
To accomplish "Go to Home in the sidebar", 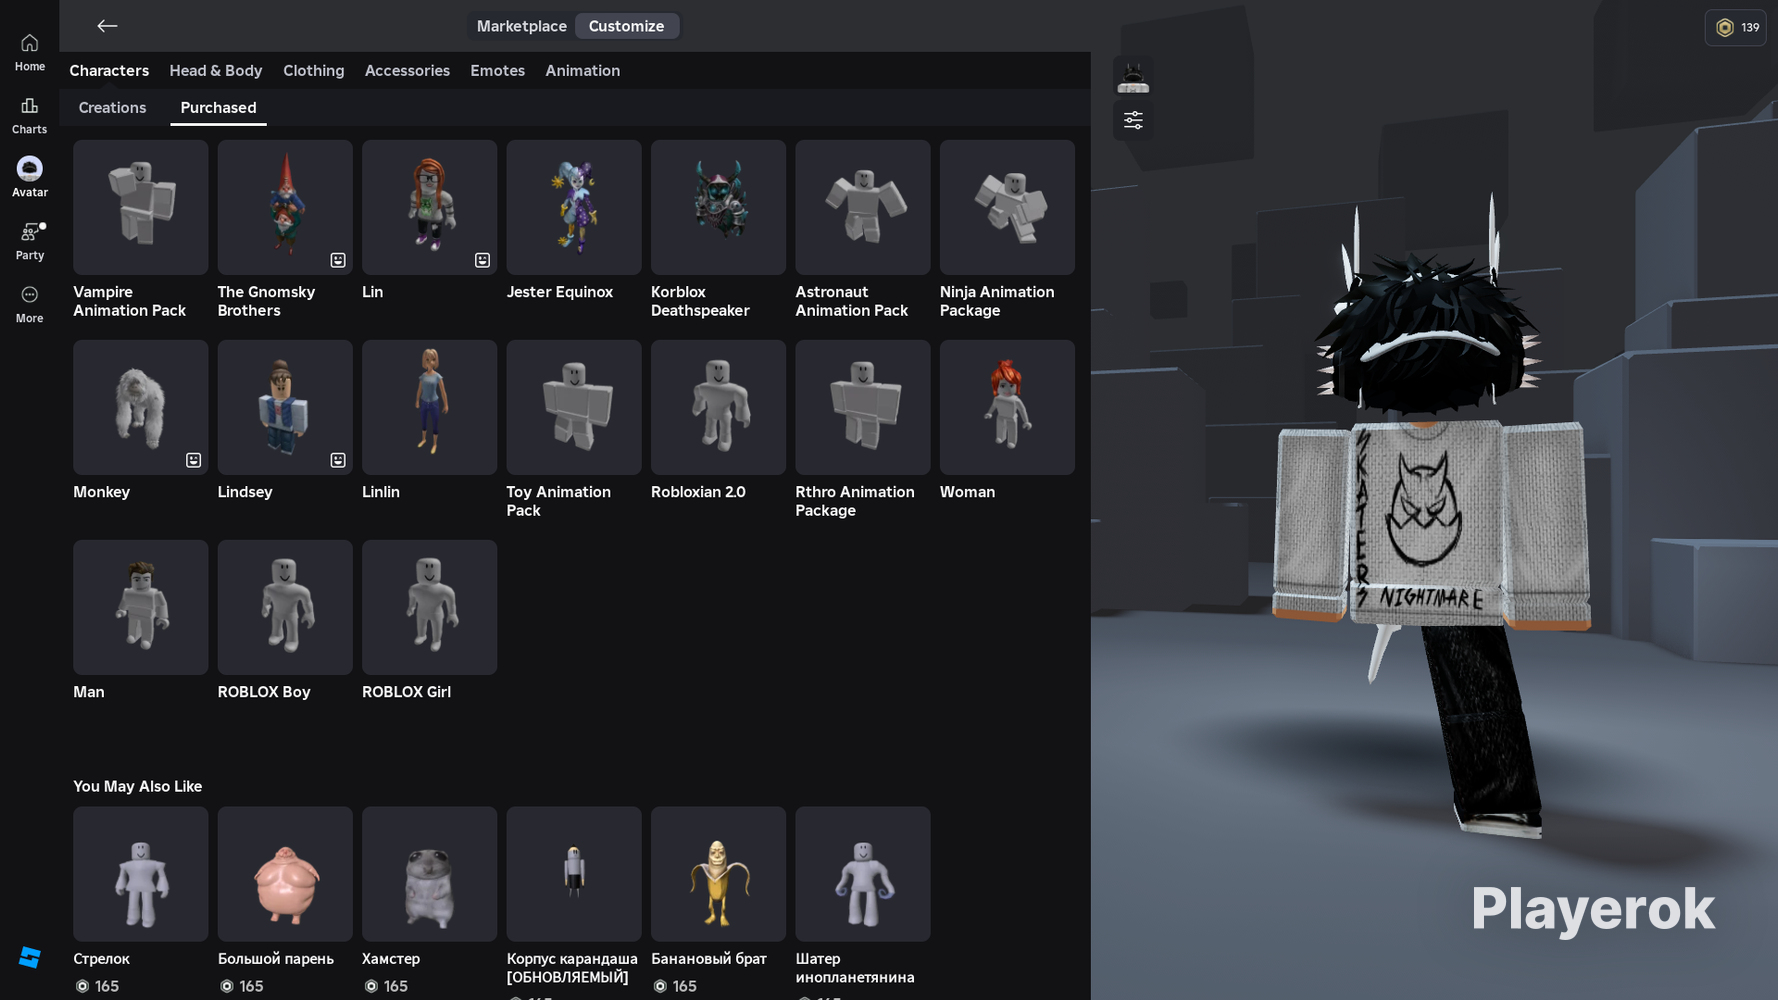I will (x=29, y=52).
